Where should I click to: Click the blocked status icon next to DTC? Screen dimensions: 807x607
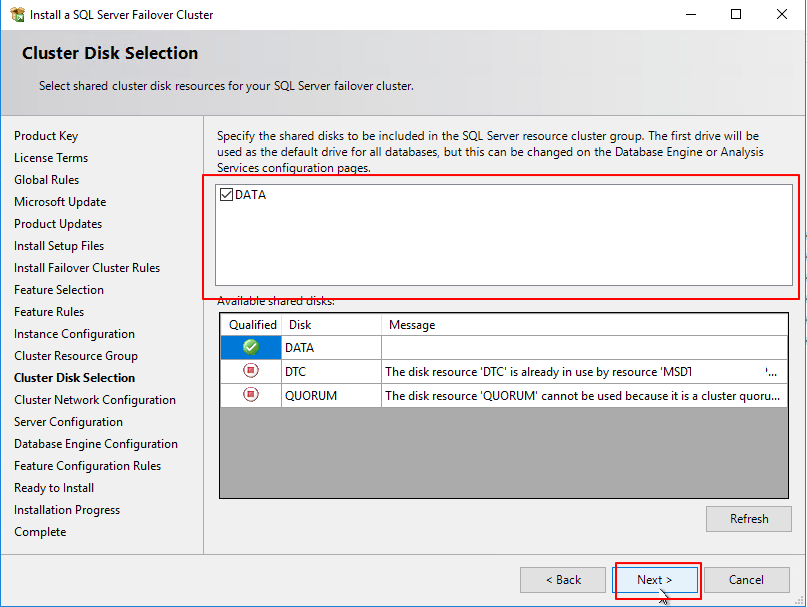(251, 371)
